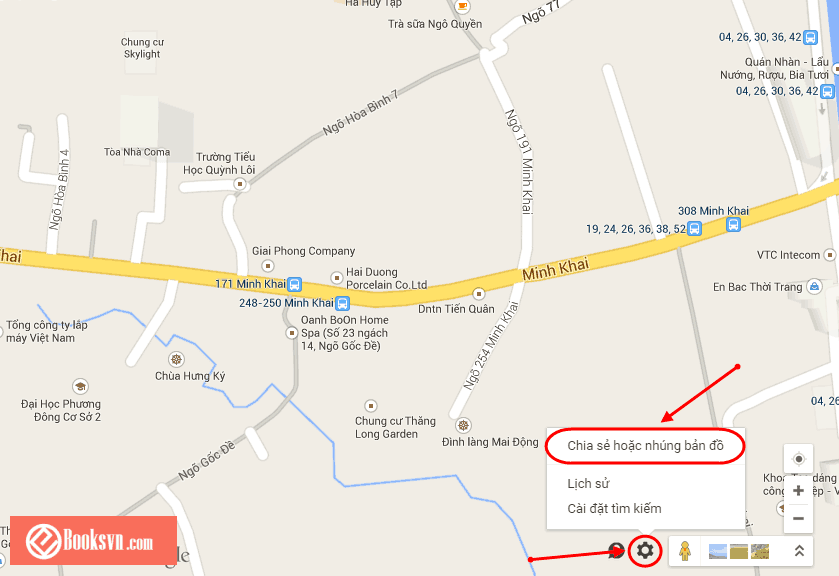This screenshot has height=576, width=839.
Task: Choose 'Cài đặt tìm kiếm' option
Action: click(614, 509)
